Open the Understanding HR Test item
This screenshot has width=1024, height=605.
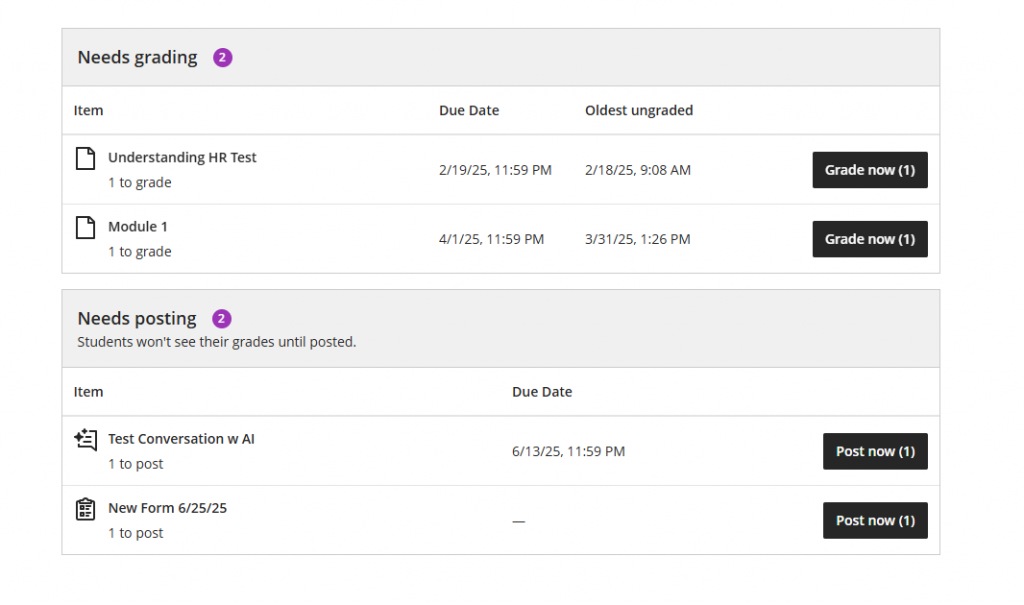point(182,157)
